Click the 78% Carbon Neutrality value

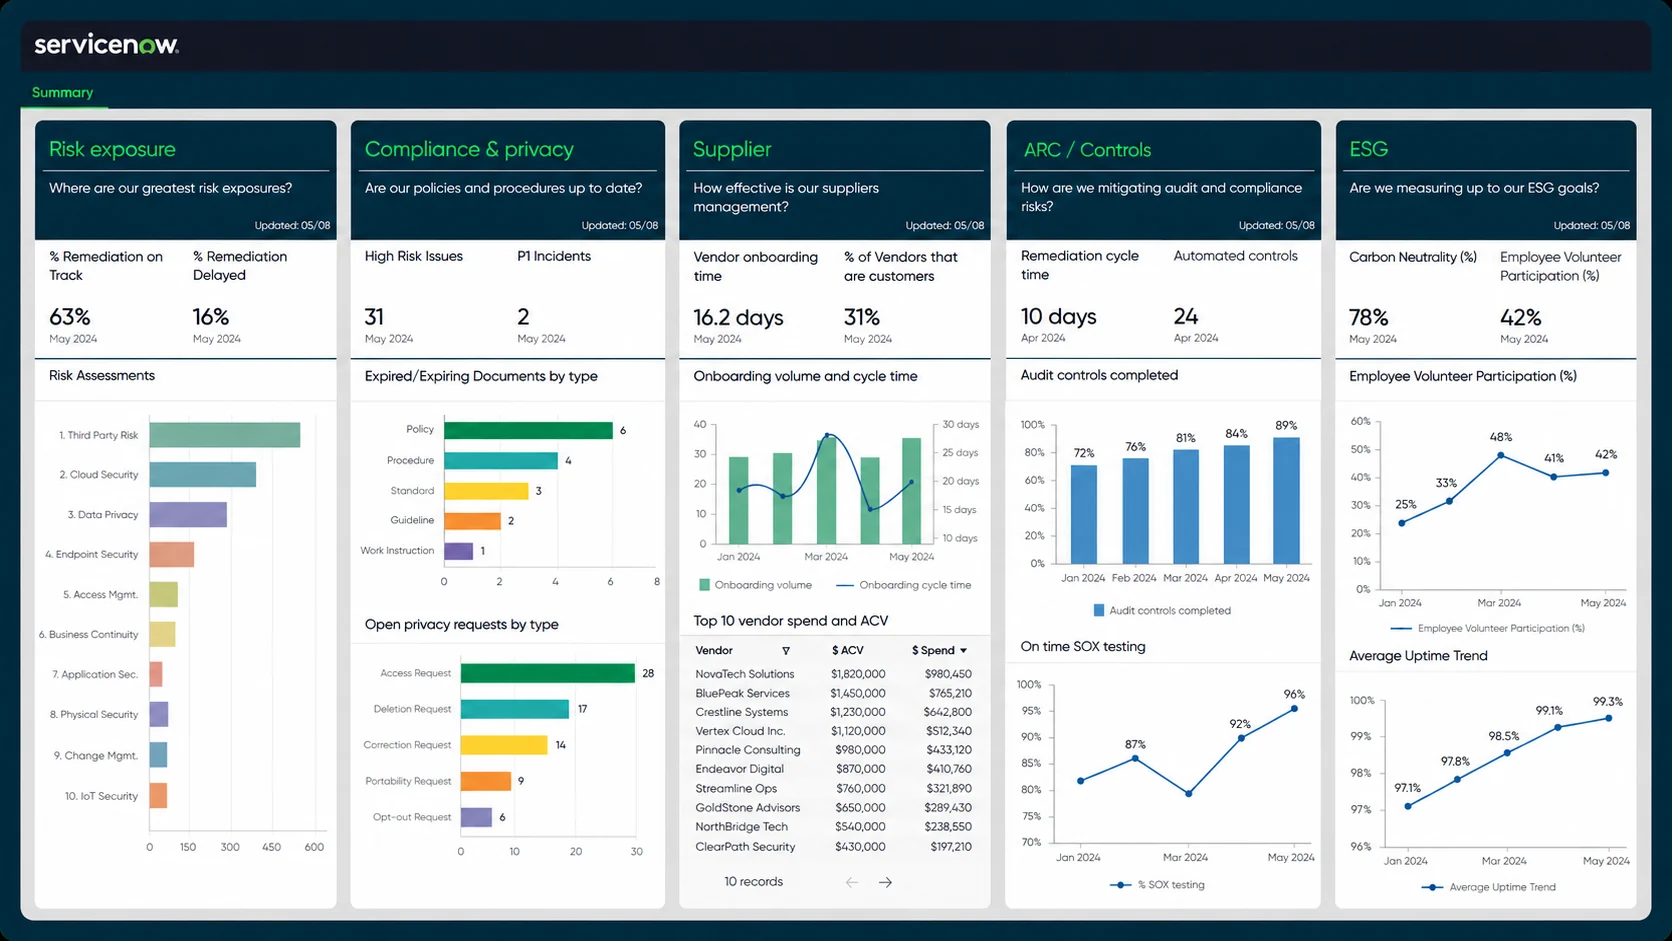(x=1369, y=317)
